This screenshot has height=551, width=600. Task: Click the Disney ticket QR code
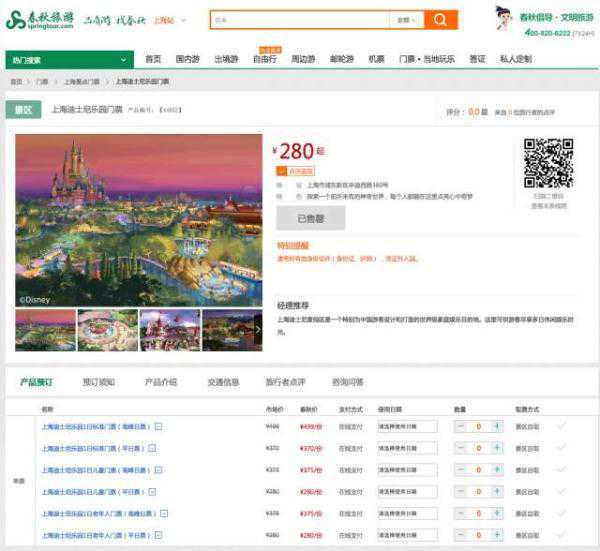pyautogui.click(x=548, y=162)
